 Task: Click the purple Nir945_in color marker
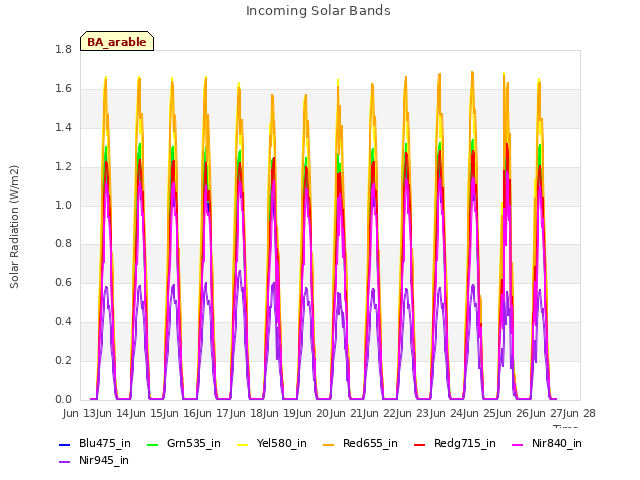coord(64,462)
